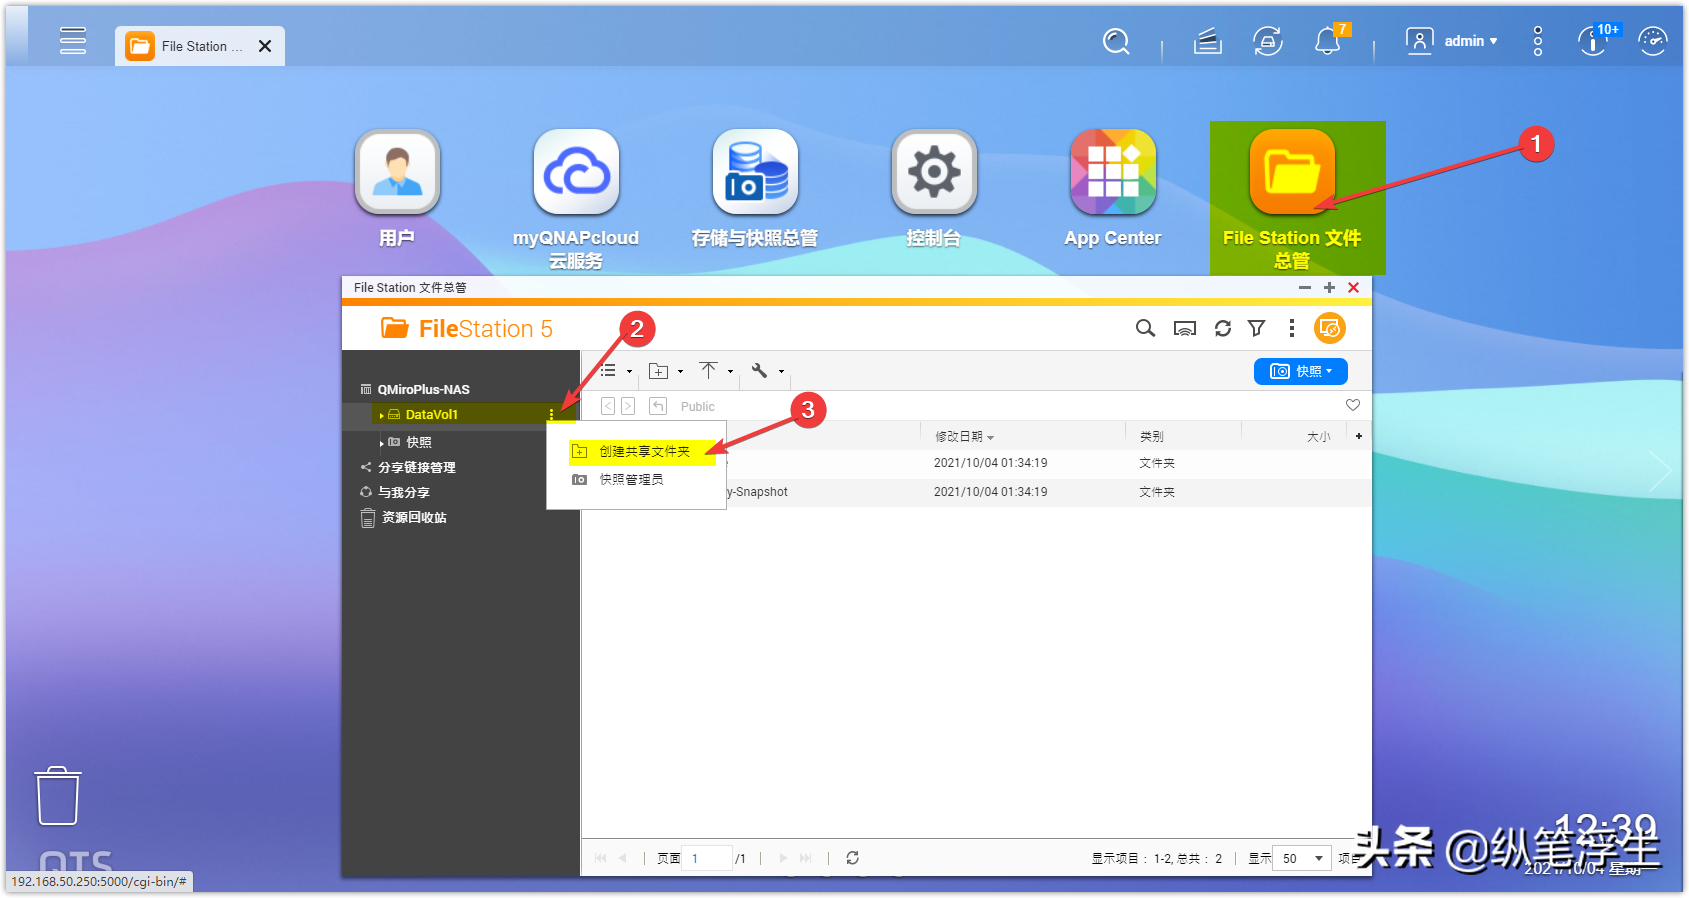Close the File Station taskbar tab
The width and height of the screenshot is (1689, 898).
(x=265, y=46)
